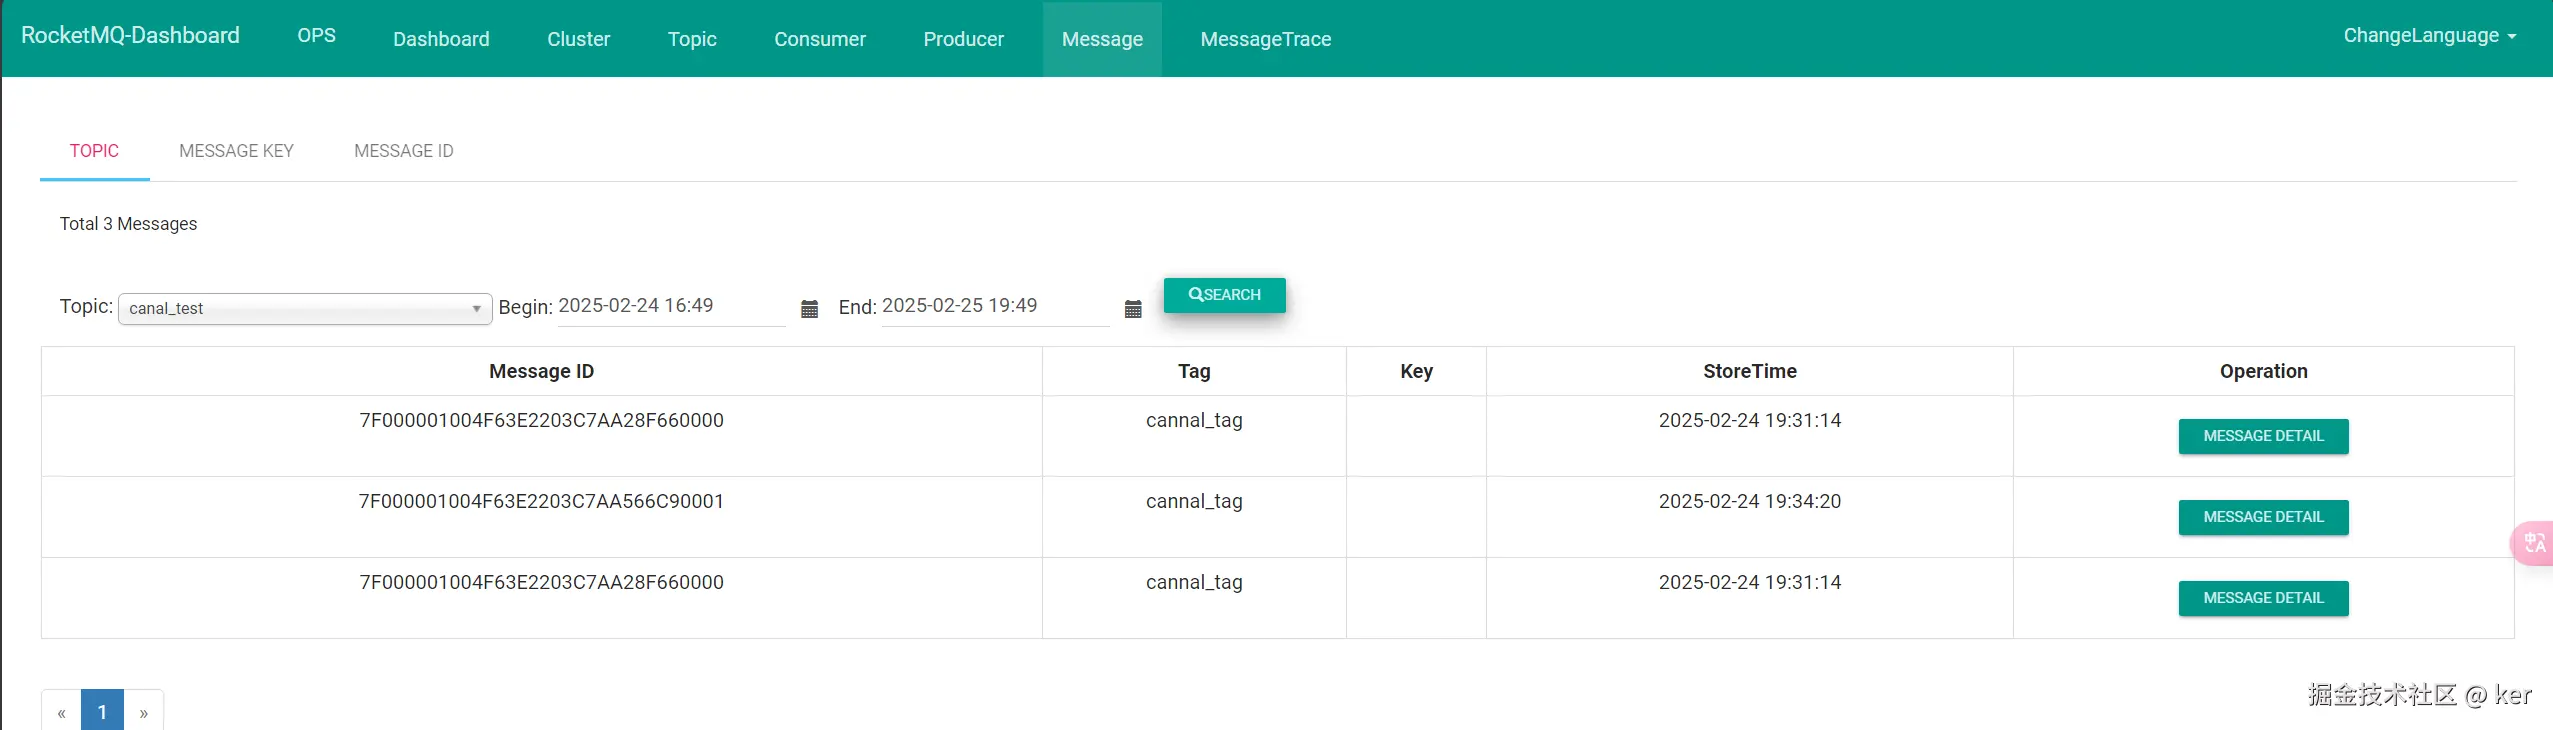Open the Begin date calendar picker icon
The image size is (2553, 730).
tap(809, 309)
